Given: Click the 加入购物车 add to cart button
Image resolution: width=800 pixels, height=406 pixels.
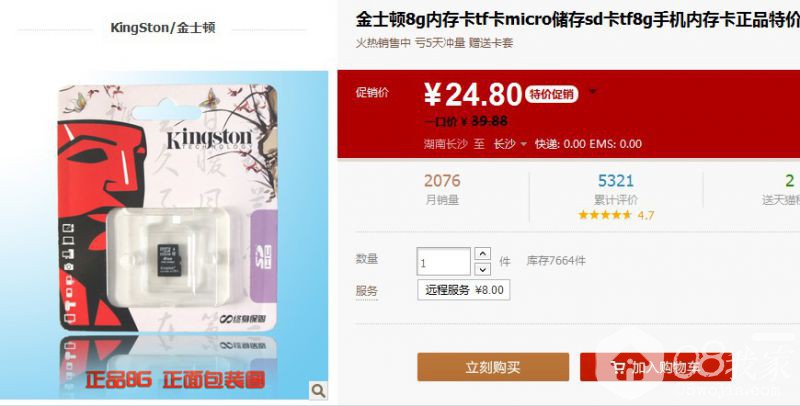Looking at the screenshot, I should 656,367.
